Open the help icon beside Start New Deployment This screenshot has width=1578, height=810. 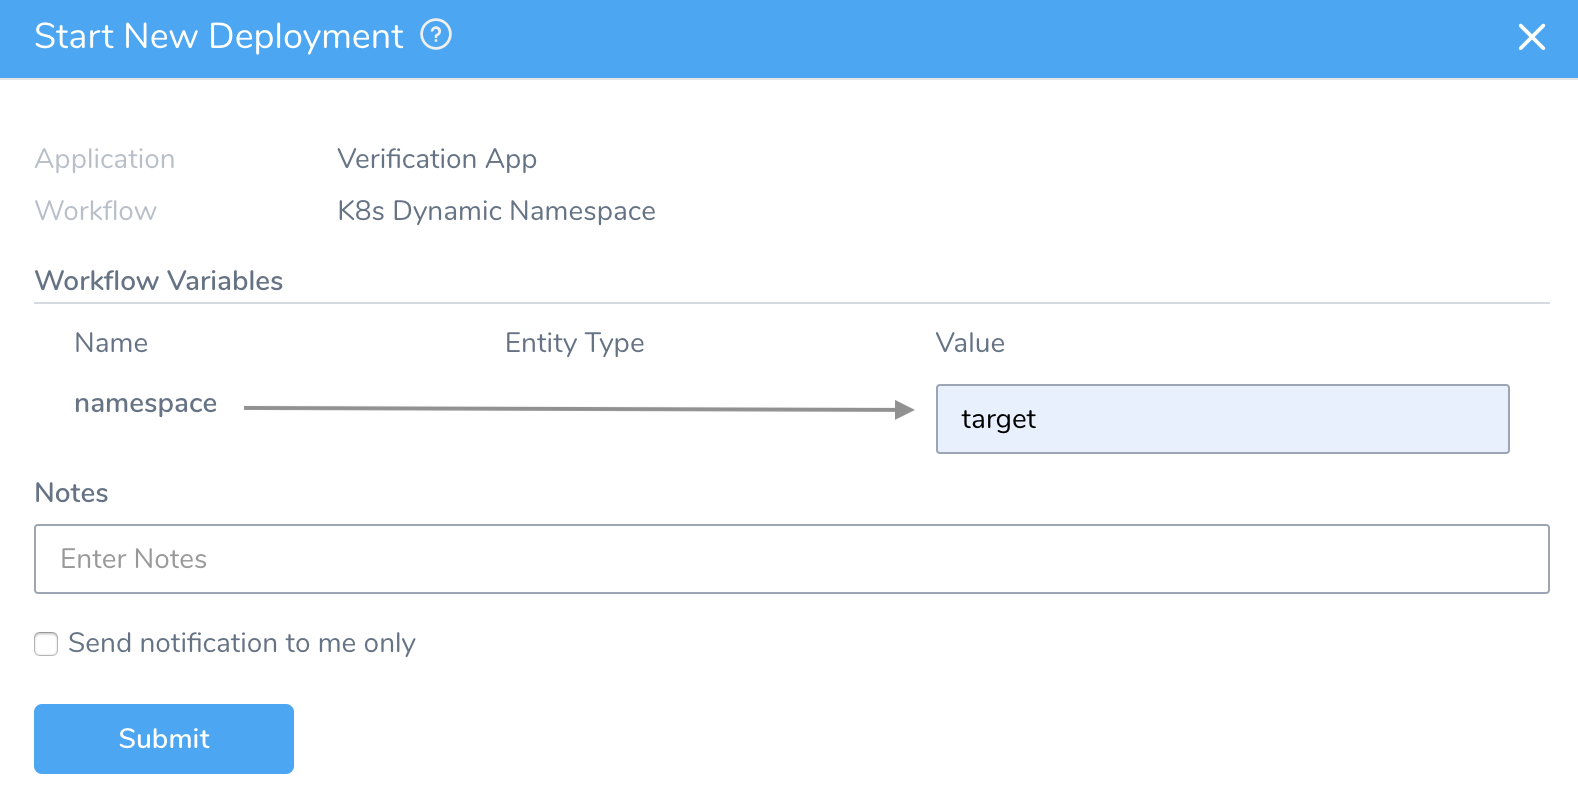click(436, 35)
